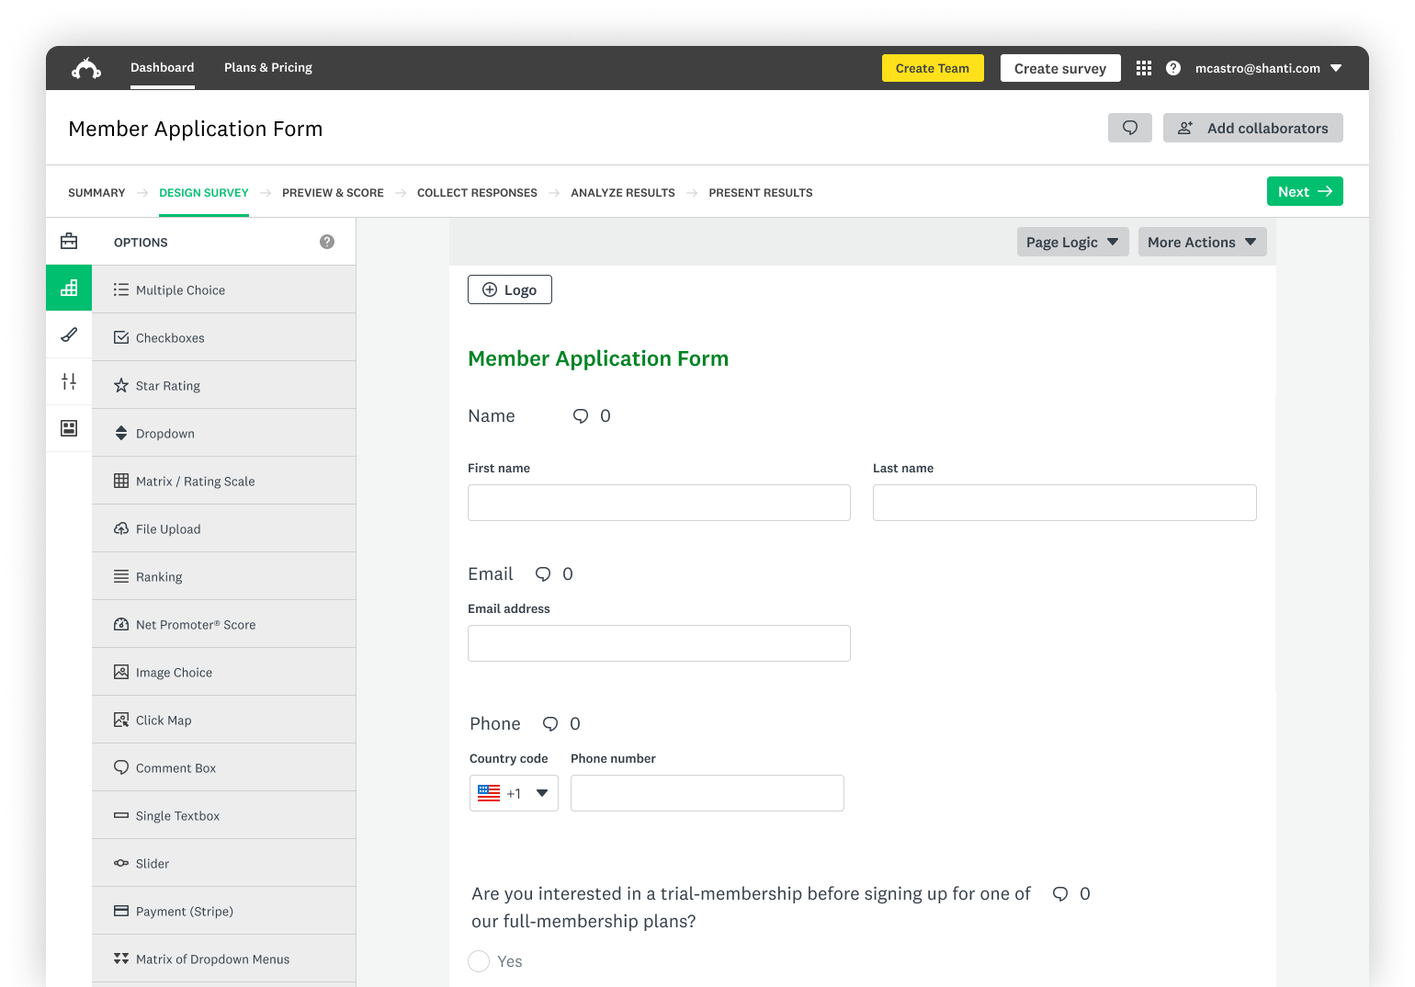Open the Style paintbrush panel
Image resolution: width=1415 pixels, height=987 pixels.
click(x=68, y=334)
